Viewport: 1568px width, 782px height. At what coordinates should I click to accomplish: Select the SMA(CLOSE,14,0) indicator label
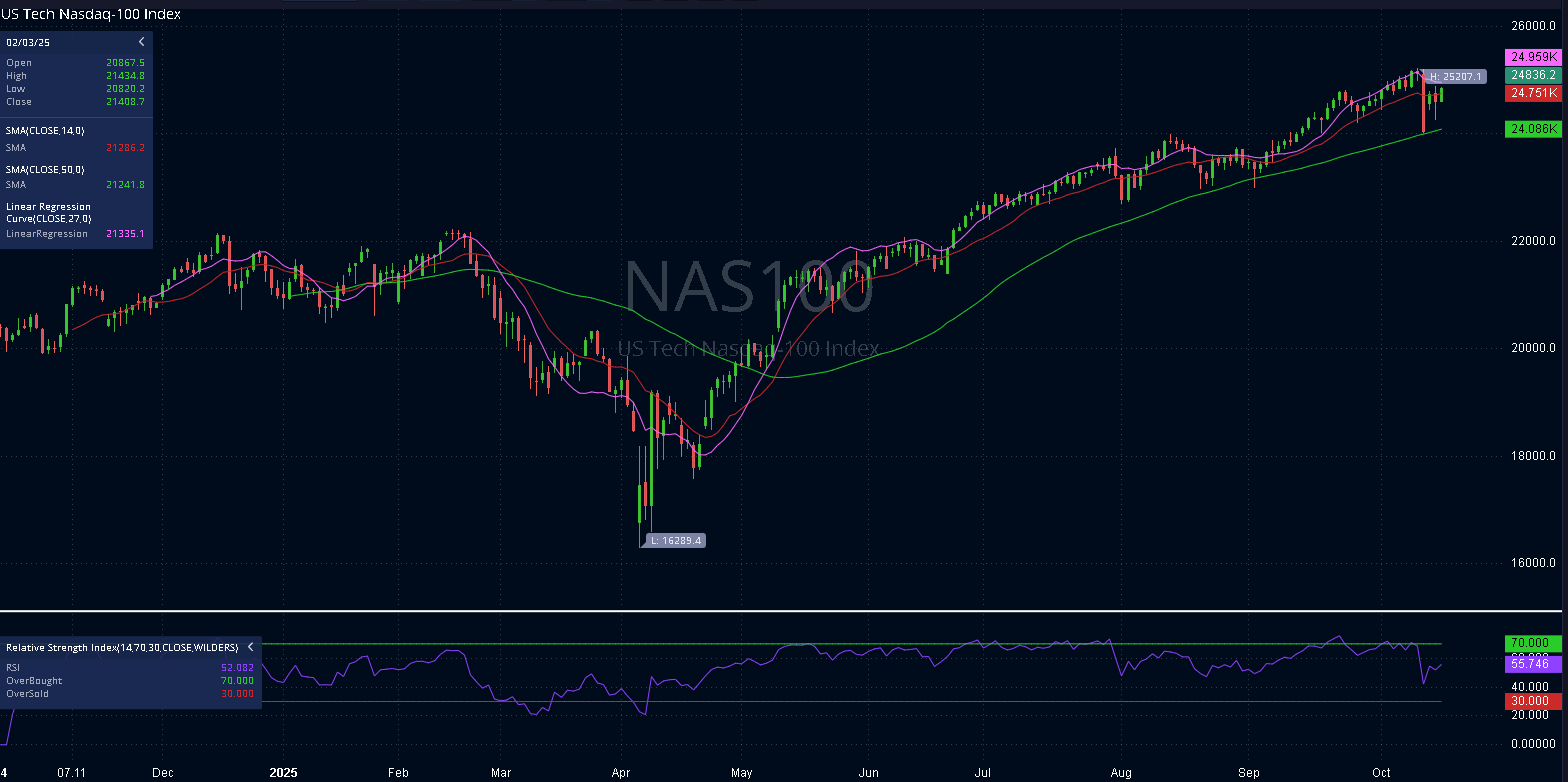(45, 130)
